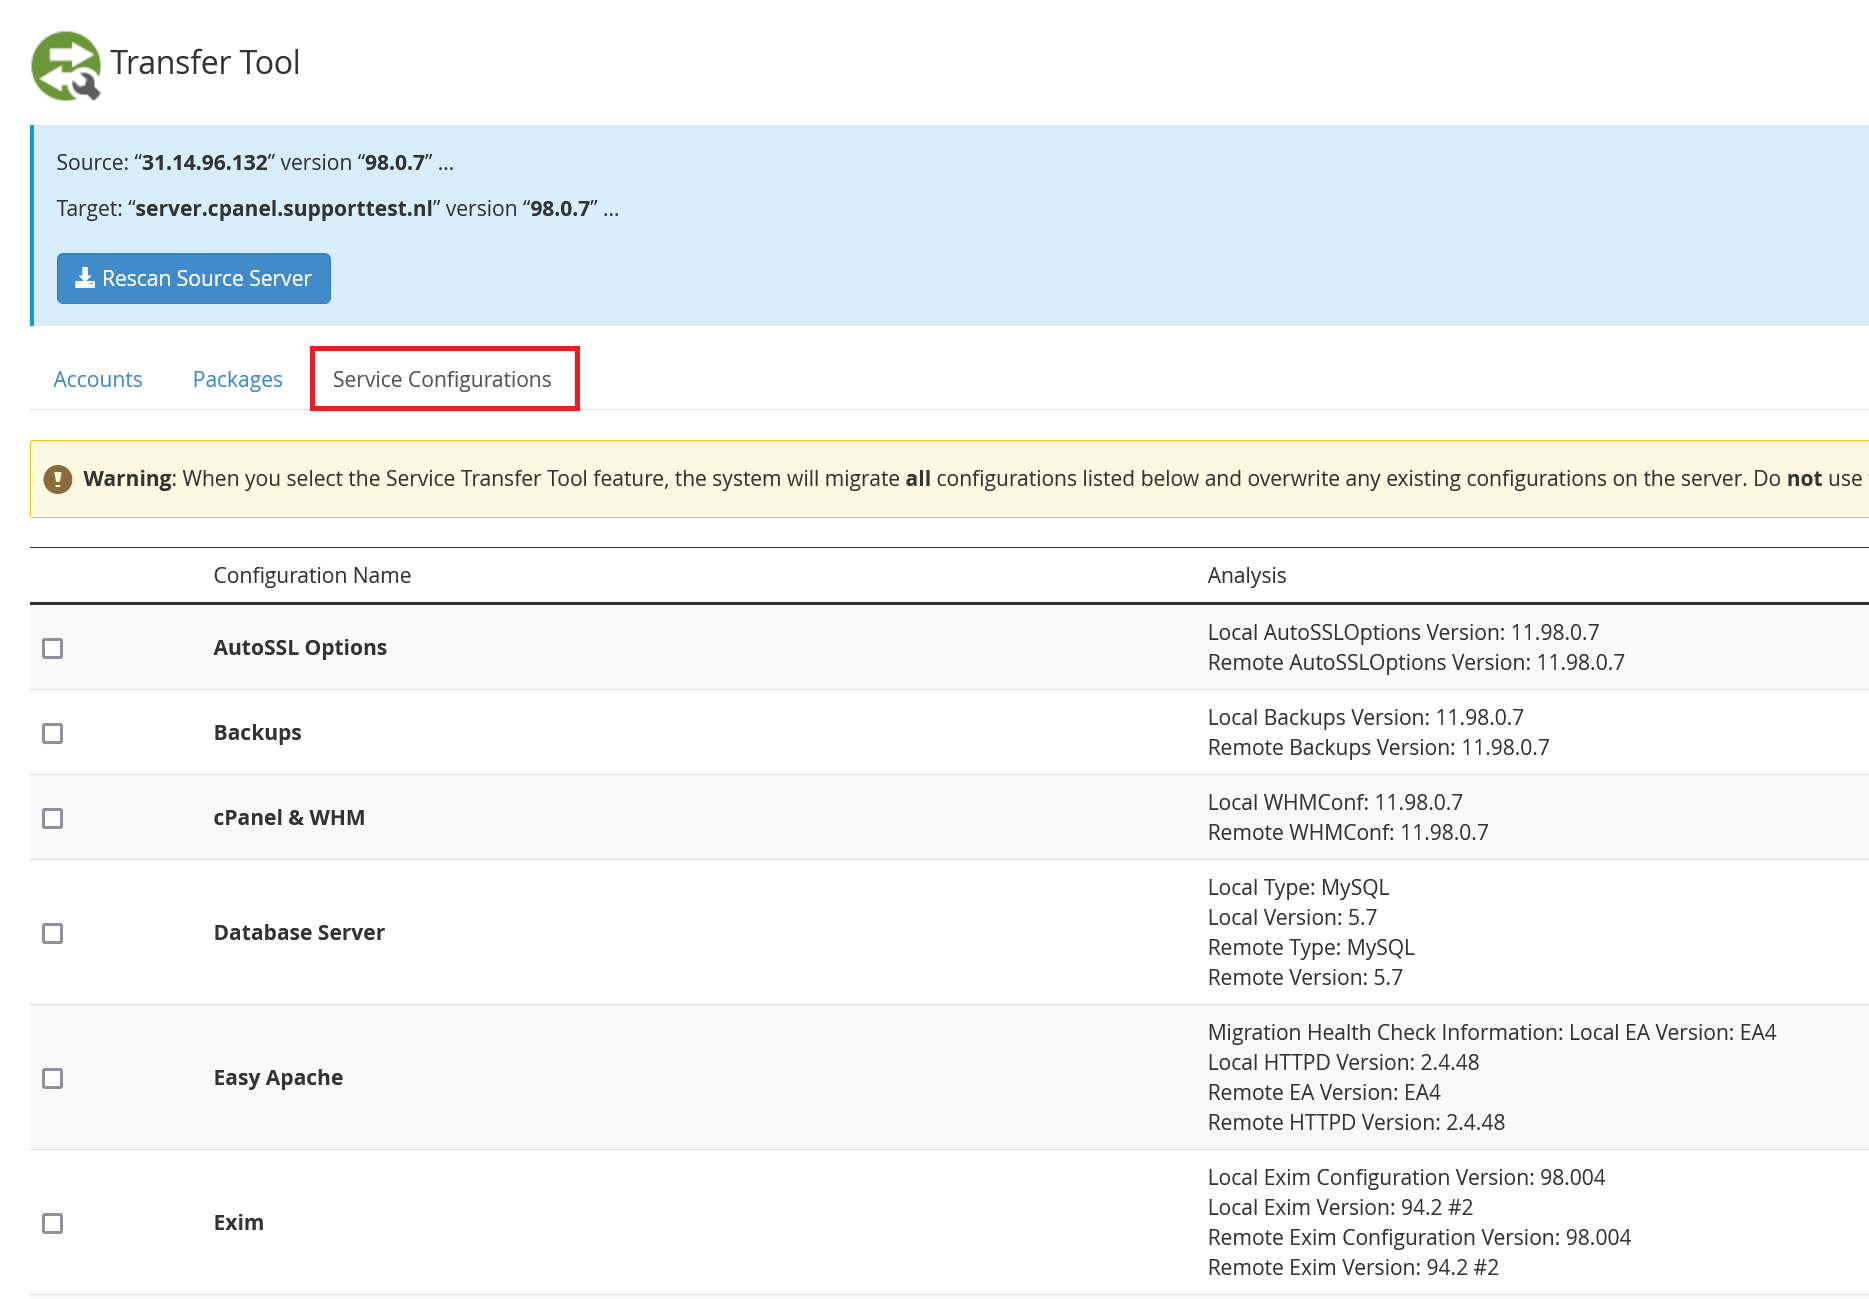1869x1299 pixels.
Task: Click Remote HTTPD Version: 2.4.48 text
Action: coord(1357,1123)
